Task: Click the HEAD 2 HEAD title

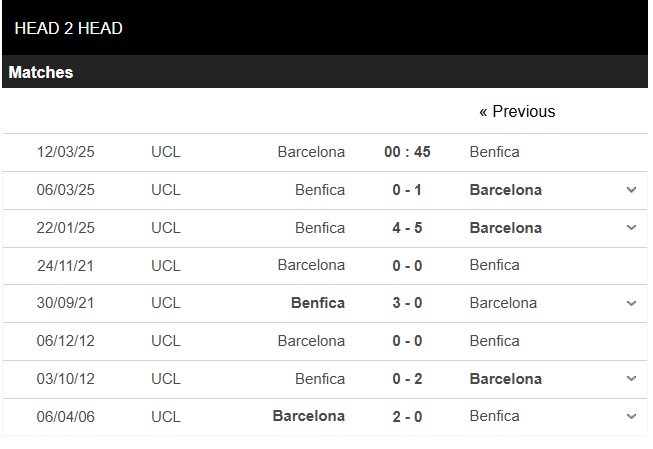Action: click(69, 28)
